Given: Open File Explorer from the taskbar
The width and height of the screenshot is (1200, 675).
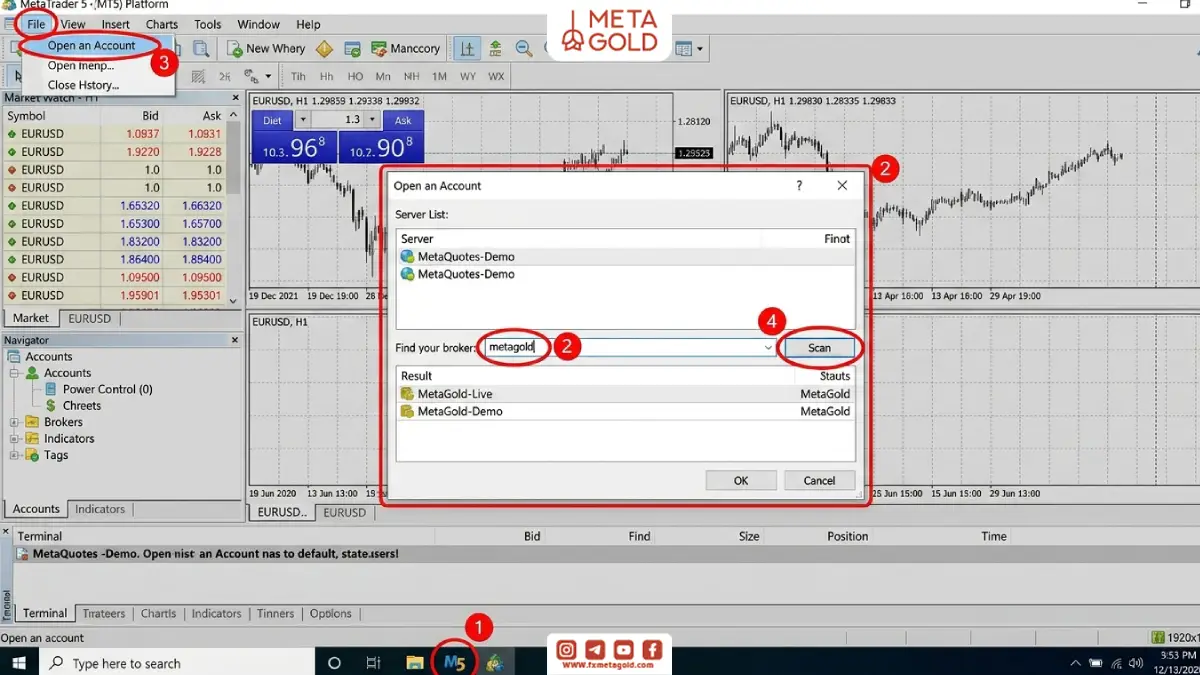Looking at the screenshot, I should click(x=414, y=662).
